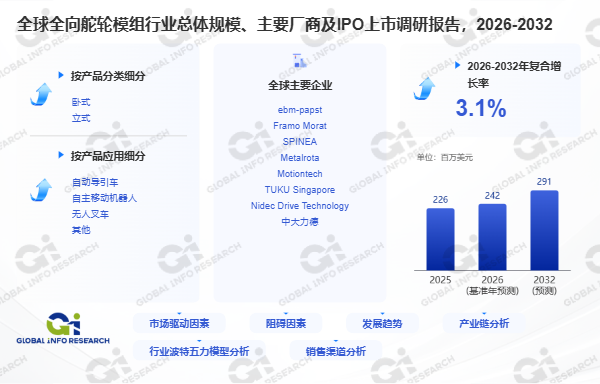Click the Motiontech company name
This screenshot has height=384, width=600.
(x=300, y=174)
